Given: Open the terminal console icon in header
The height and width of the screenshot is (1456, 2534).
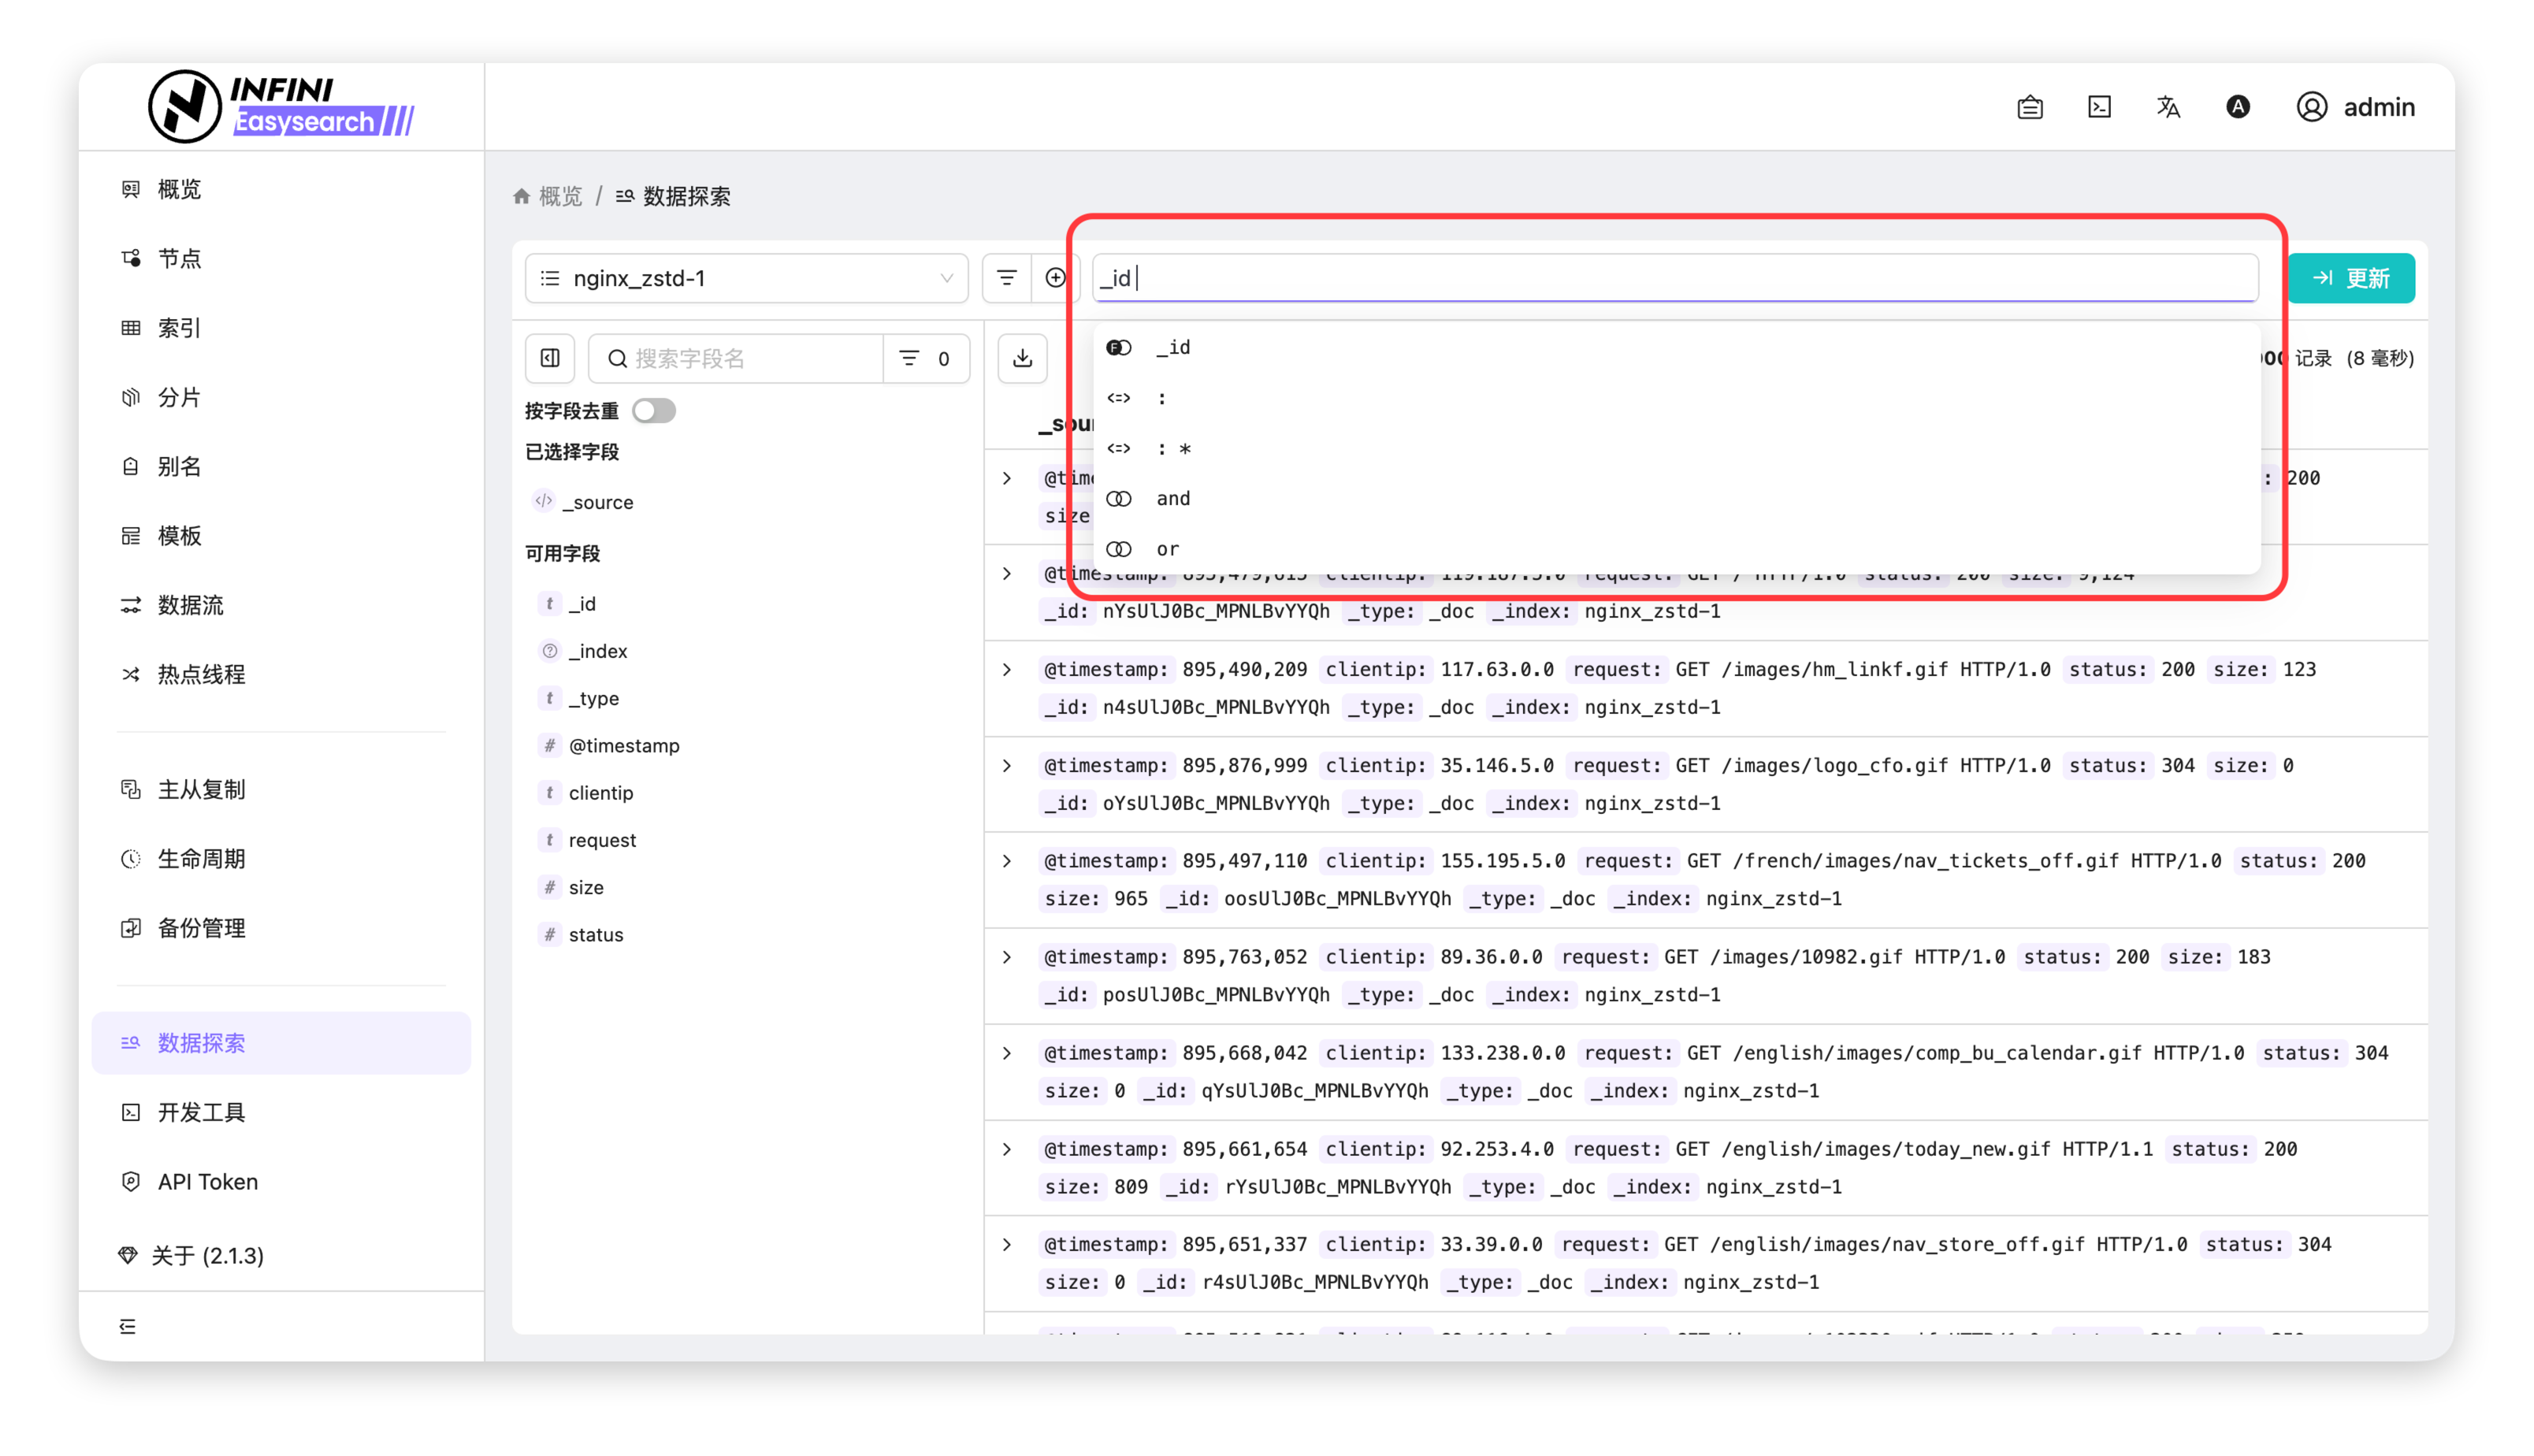Looking at the screenshot, I should pos(2099,107).
